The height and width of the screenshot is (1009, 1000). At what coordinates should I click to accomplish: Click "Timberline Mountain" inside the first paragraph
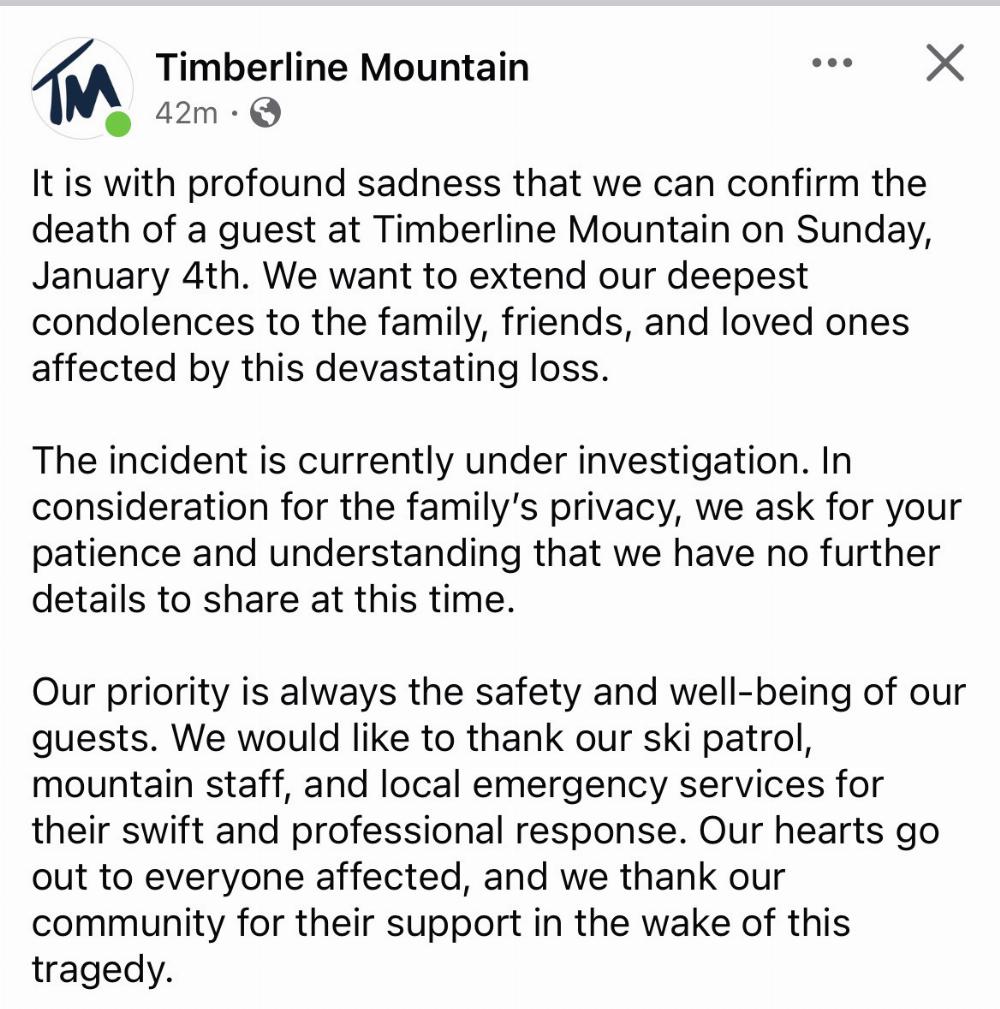(551, 230)
